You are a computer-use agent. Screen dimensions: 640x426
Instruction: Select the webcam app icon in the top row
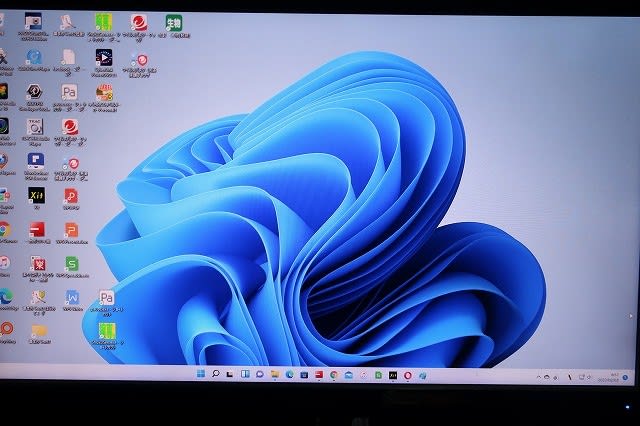tap(33, 22)
